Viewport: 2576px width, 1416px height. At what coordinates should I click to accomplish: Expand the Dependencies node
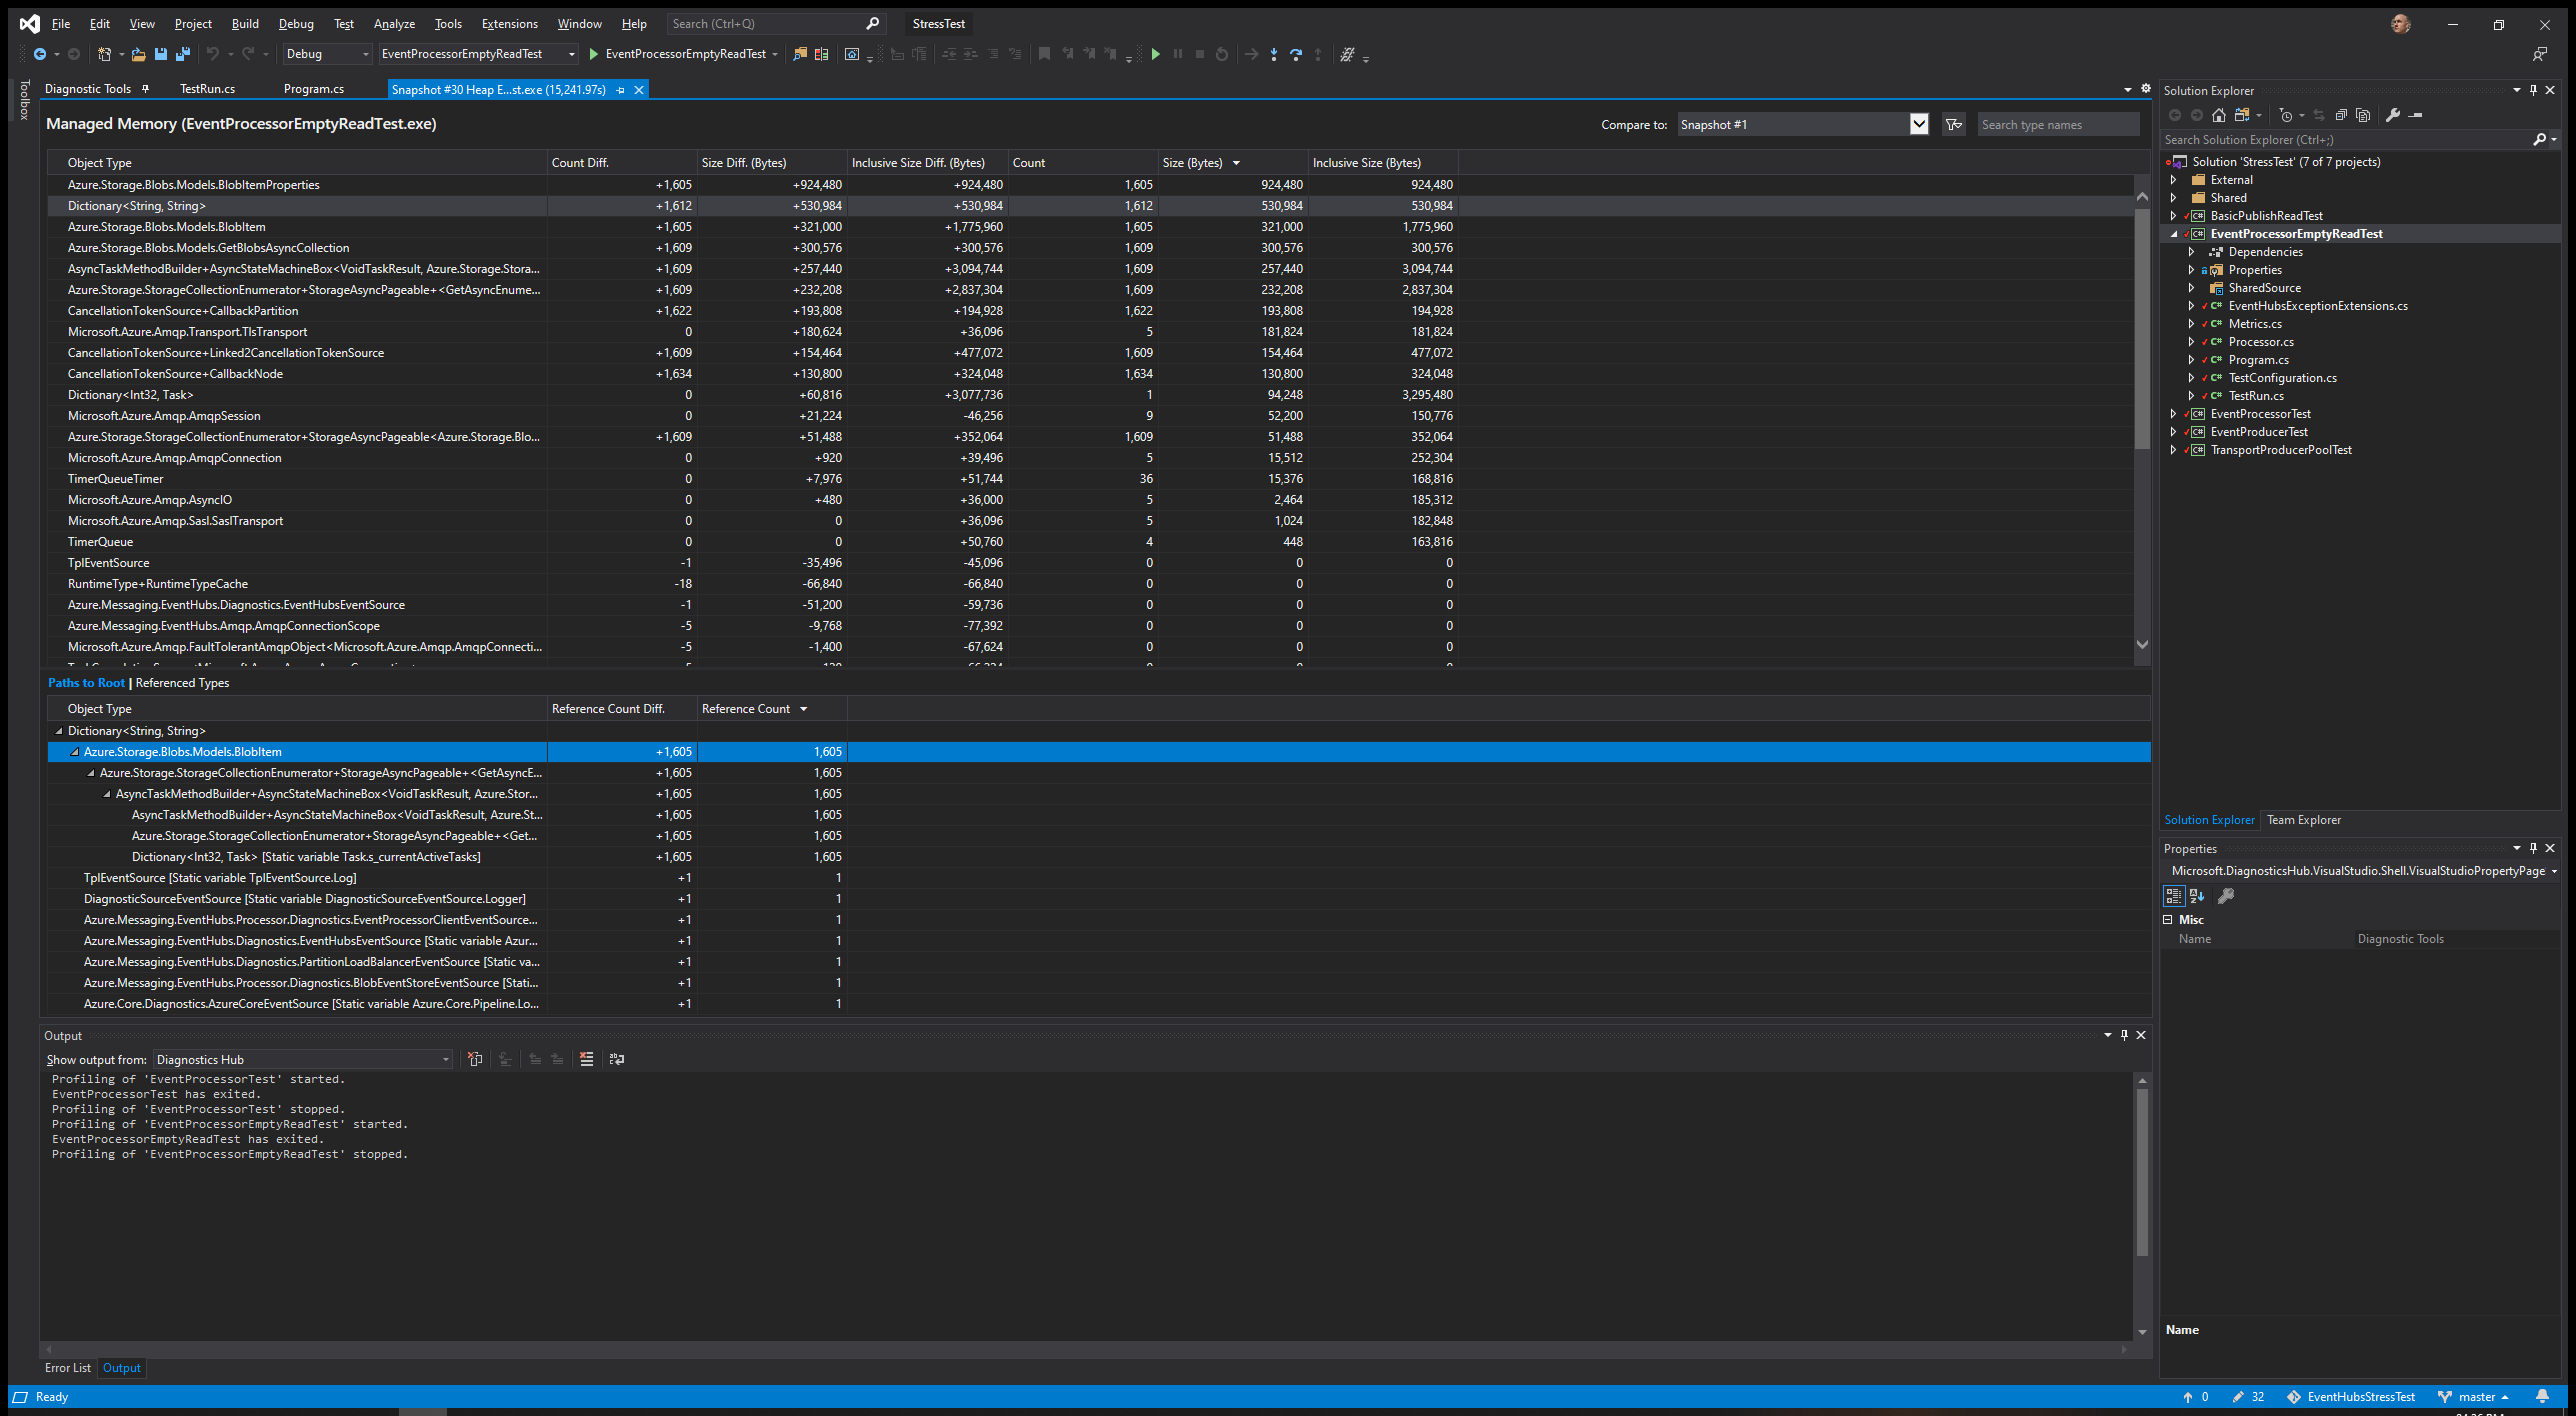2191,252
